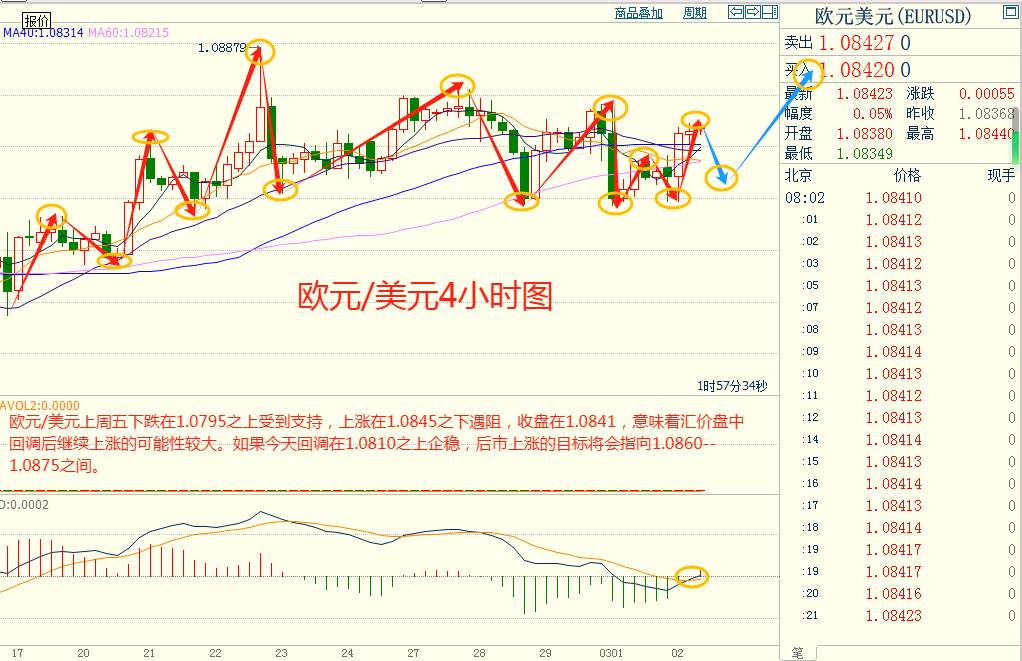Click date label 0301 on time axis
The height and width of the screenshot is (661, 1022).
pyautogui.click(x=611, y=653)
